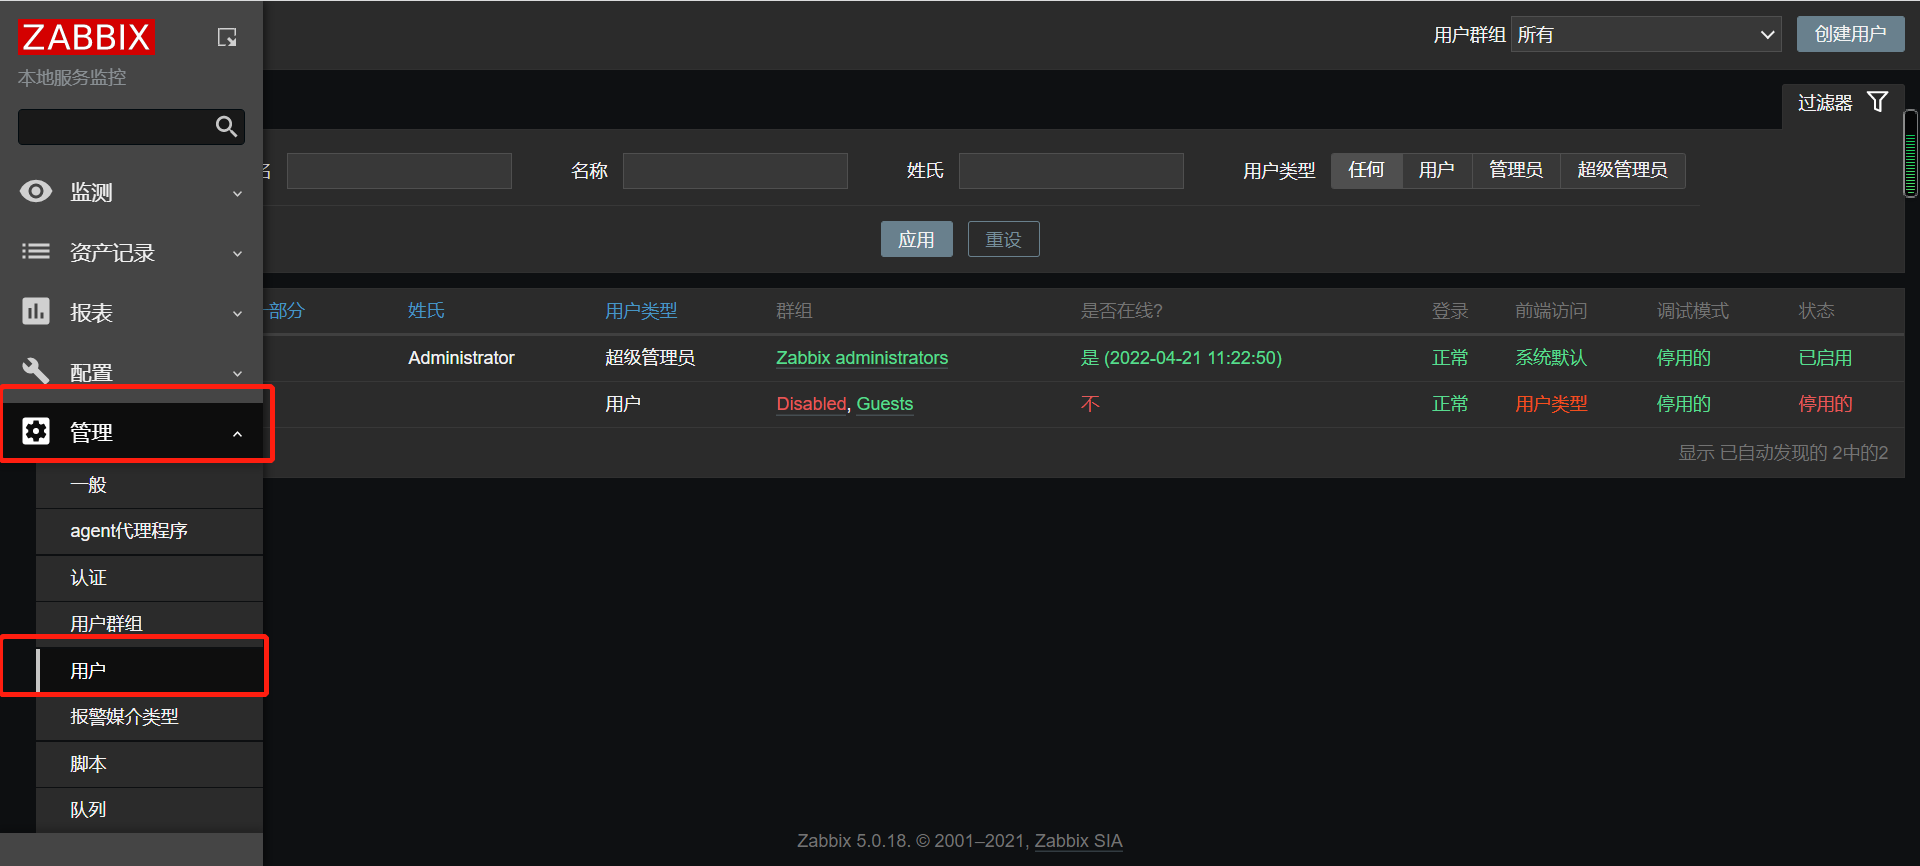Select 超级管理员 user type filter
Viewport: 1920px width, 866px height.
pyautogui.click(x=1622, y=170)
